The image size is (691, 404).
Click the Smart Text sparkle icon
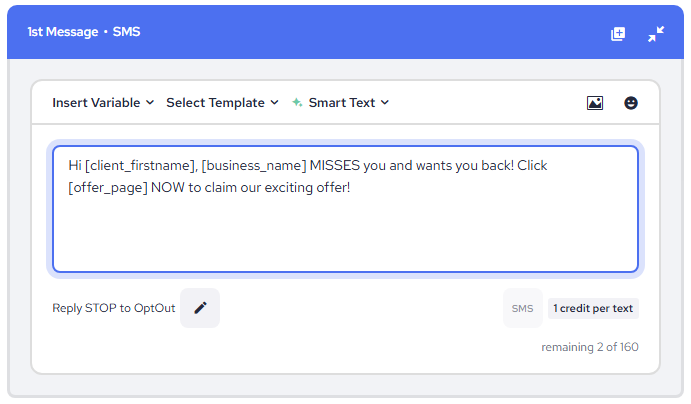click(297, 102)
